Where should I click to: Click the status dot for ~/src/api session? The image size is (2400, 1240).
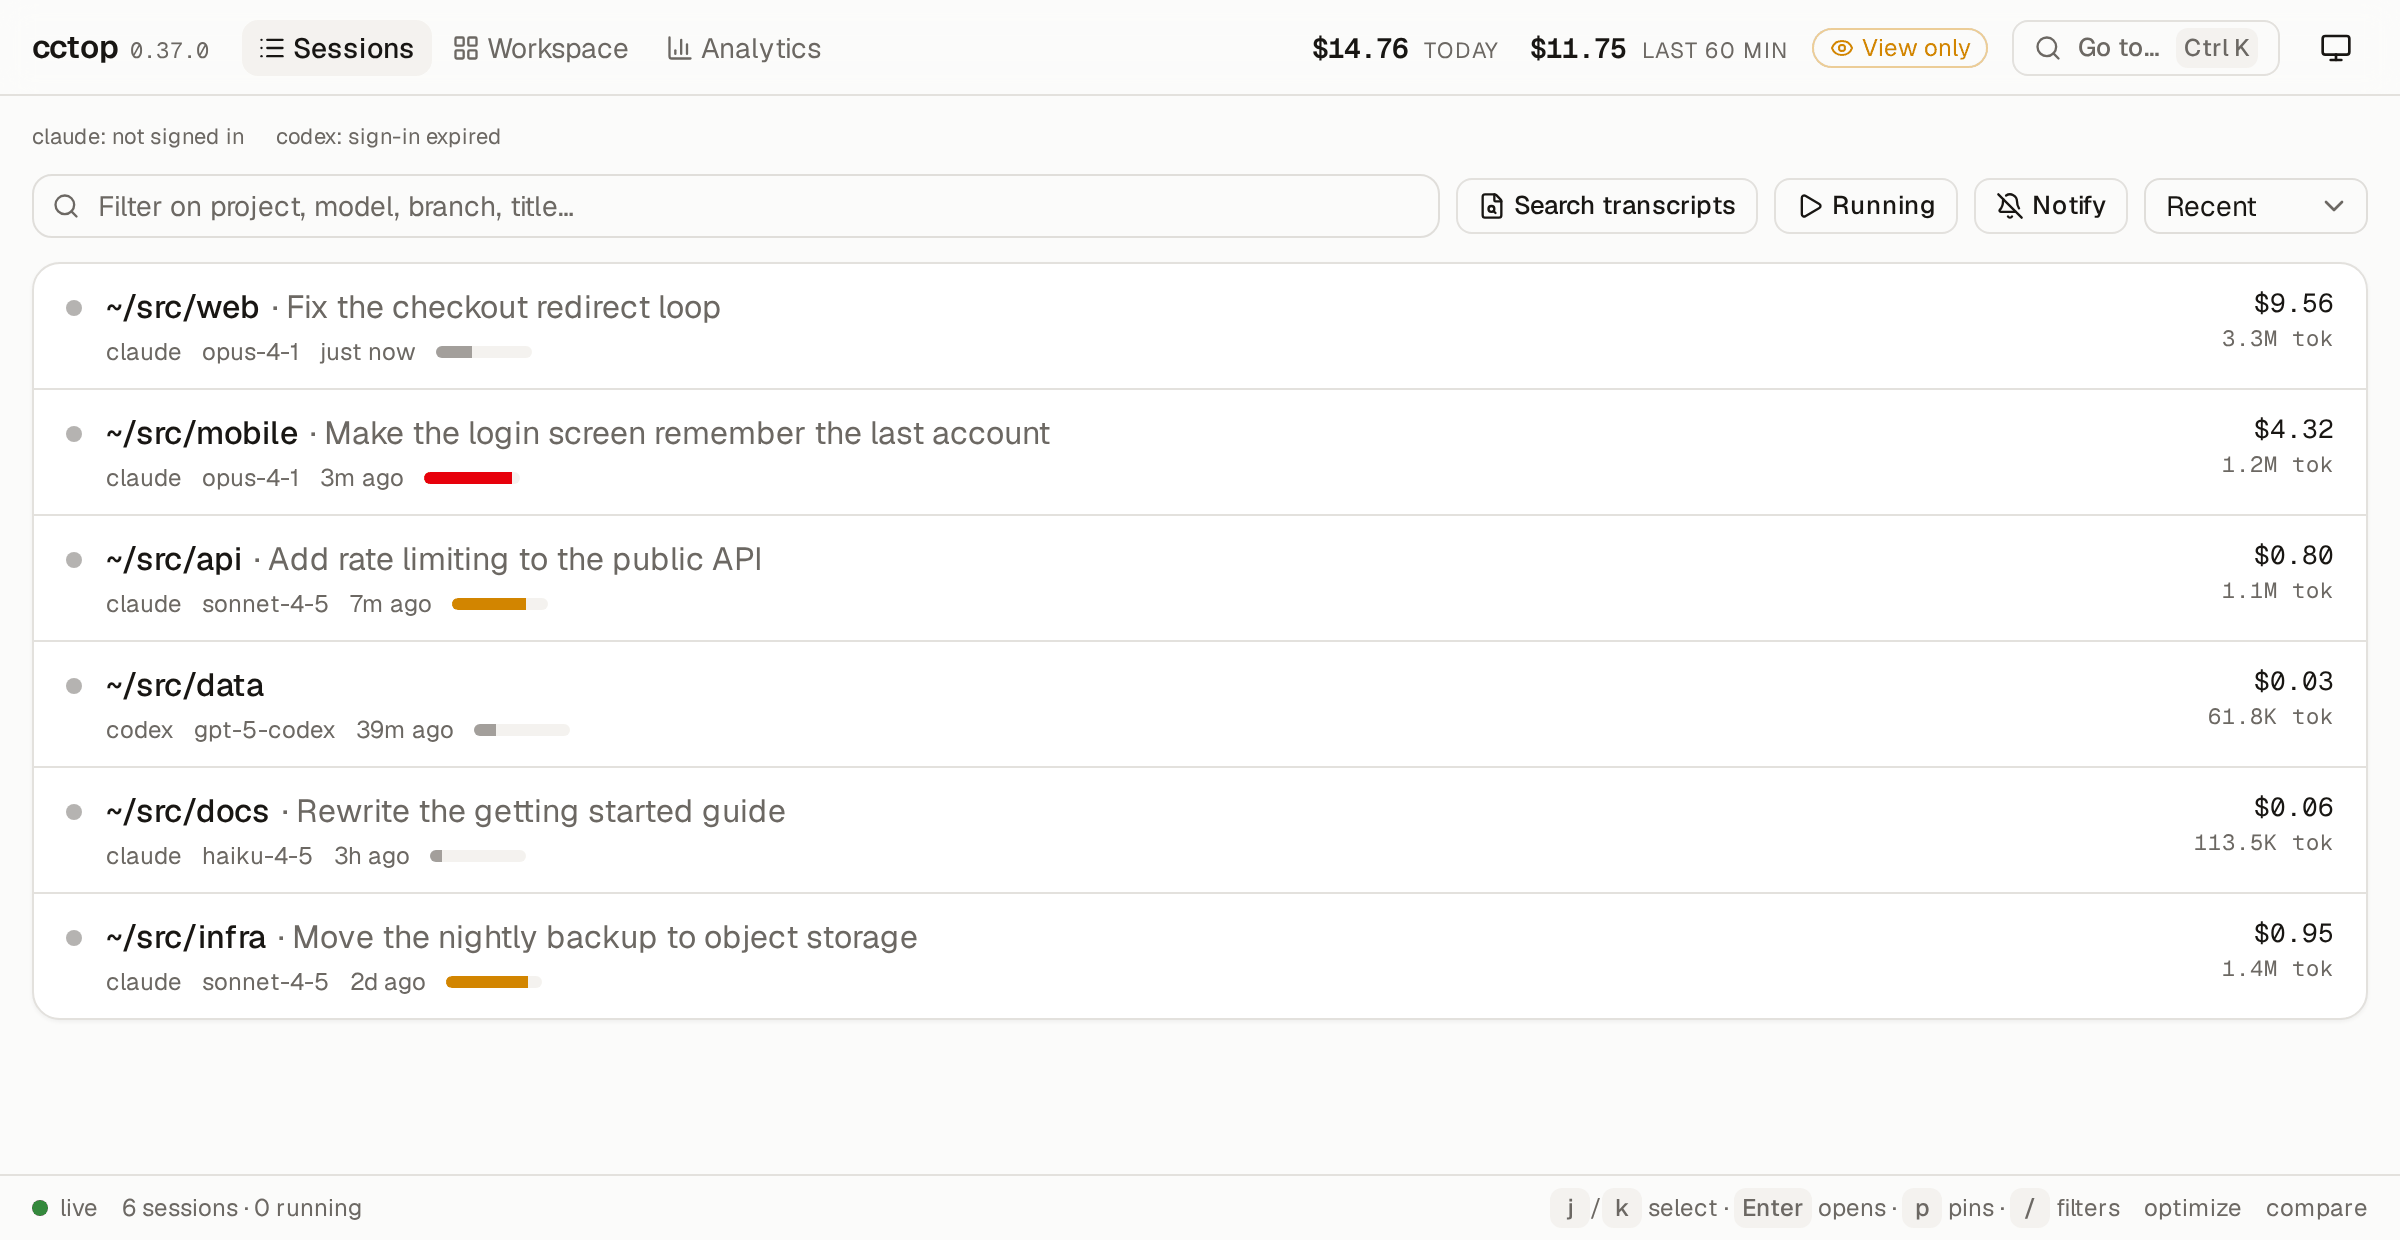74,560
